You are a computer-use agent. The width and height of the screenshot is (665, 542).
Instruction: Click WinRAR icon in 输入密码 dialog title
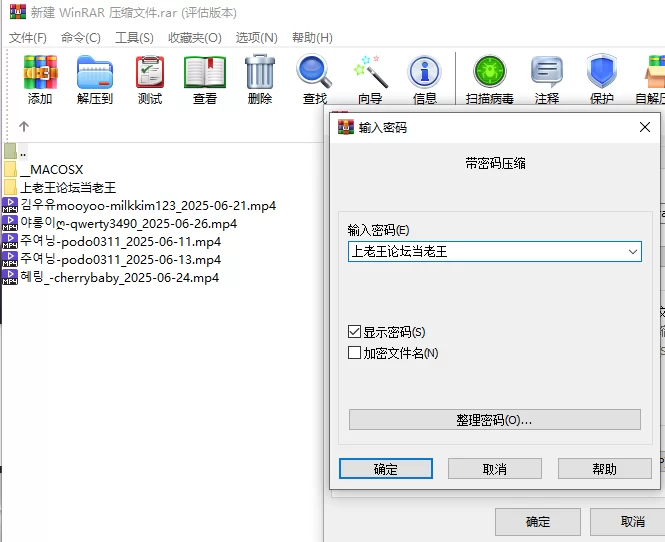click(346, 127)
